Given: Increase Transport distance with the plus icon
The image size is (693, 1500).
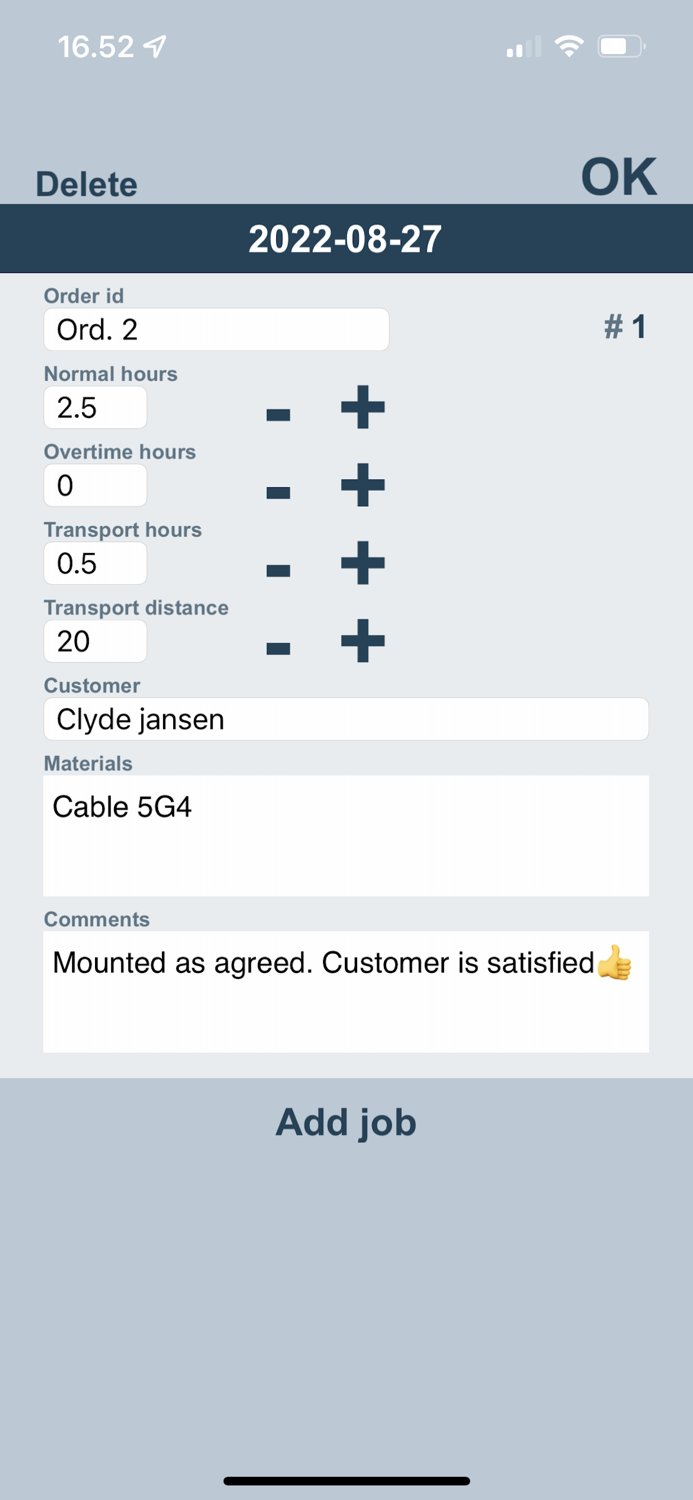Looking at the screenshot, I should click(x=362, y=641).
